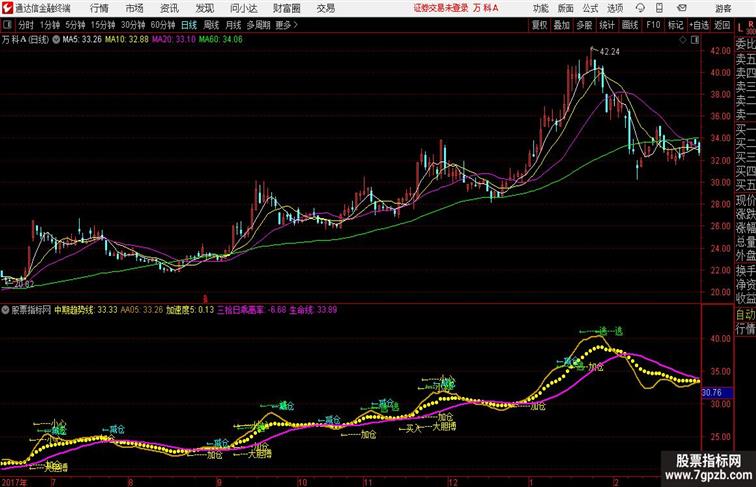
Task: Expand 更多 period options
Action: click(x=286, y=25)
